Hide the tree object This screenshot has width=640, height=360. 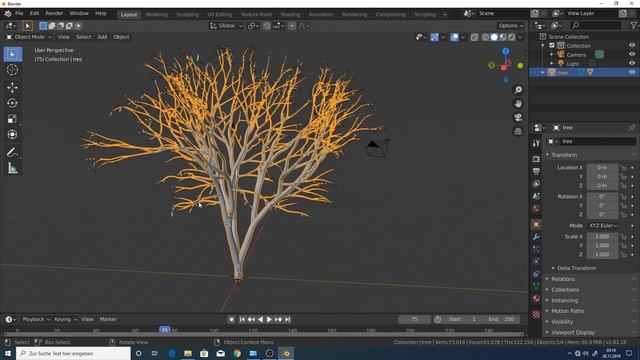632,72
